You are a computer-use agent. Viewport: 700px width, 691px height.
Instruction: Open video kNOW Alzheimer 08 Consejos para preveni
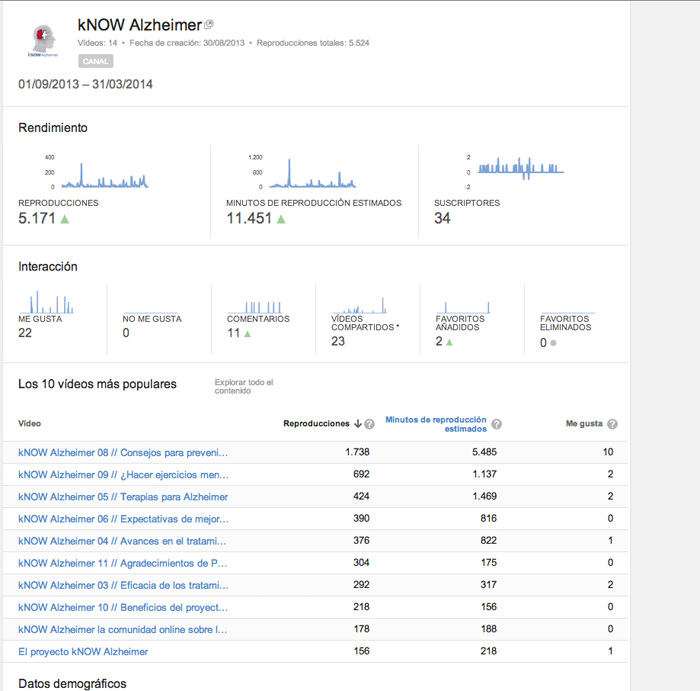123,453
